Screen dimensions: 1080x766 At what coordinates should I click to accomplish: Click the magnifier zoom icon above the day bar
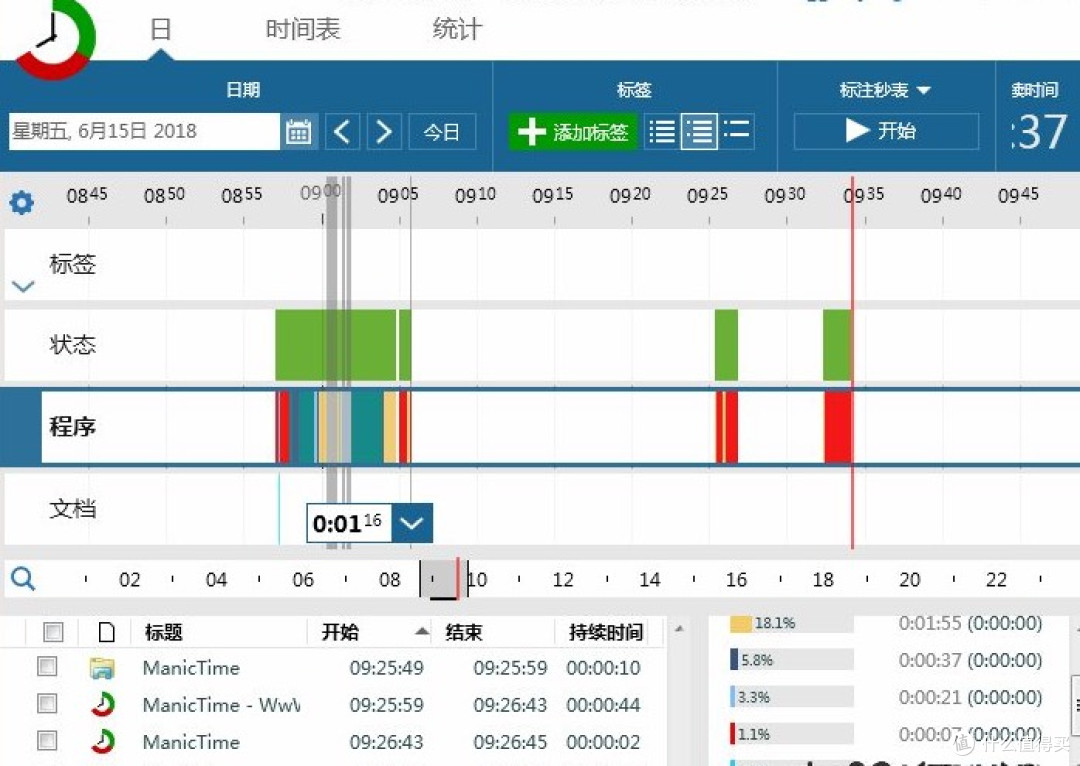pos(22,578)
